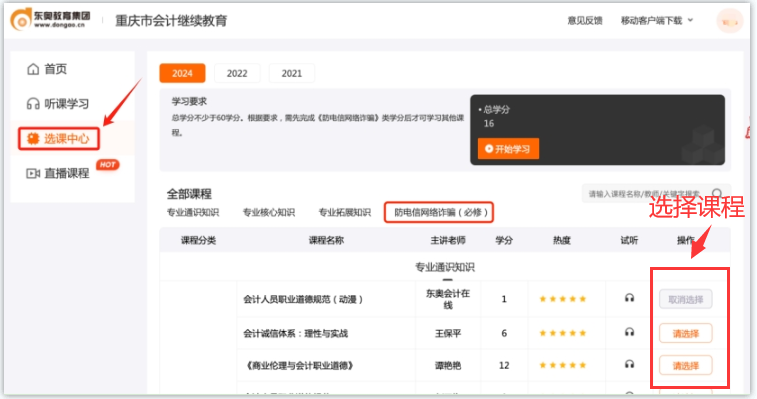Viewport: 757px width, 399px height.
Task: Click the 课程分类 column header
Action: (198, 240)
